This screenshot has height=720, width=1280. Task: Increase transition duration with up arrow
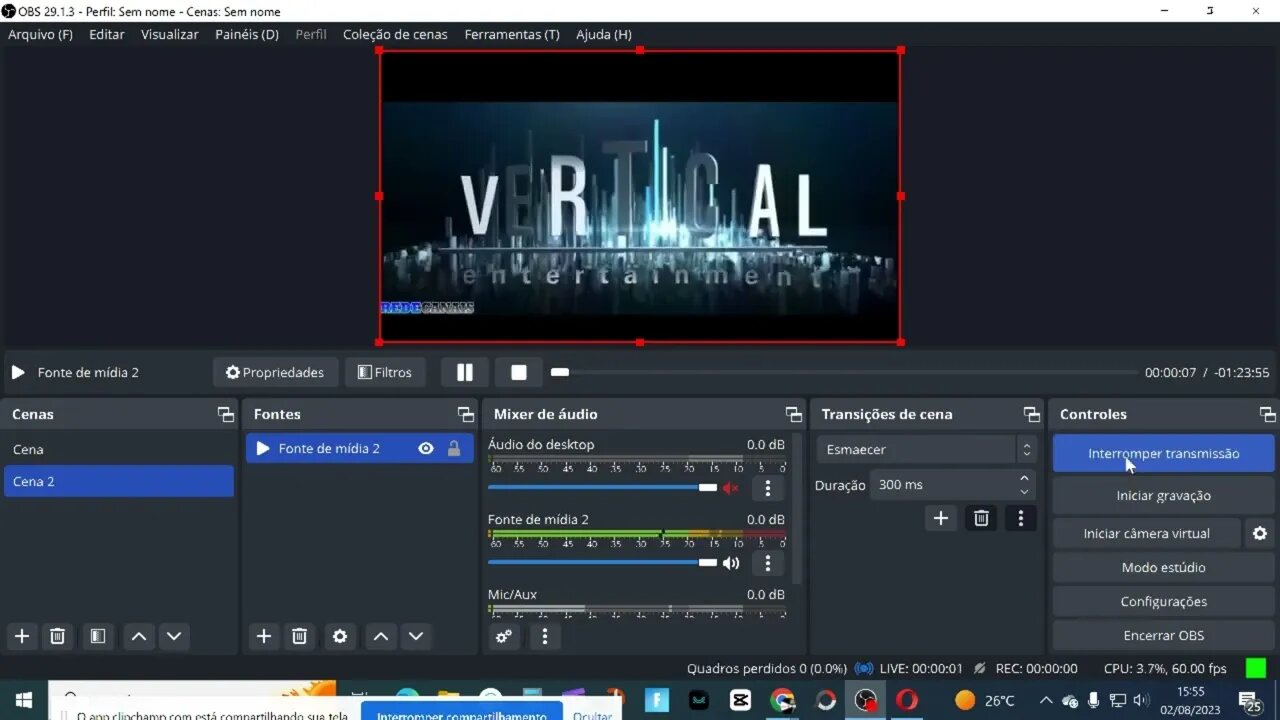(x=1024, y=478)
